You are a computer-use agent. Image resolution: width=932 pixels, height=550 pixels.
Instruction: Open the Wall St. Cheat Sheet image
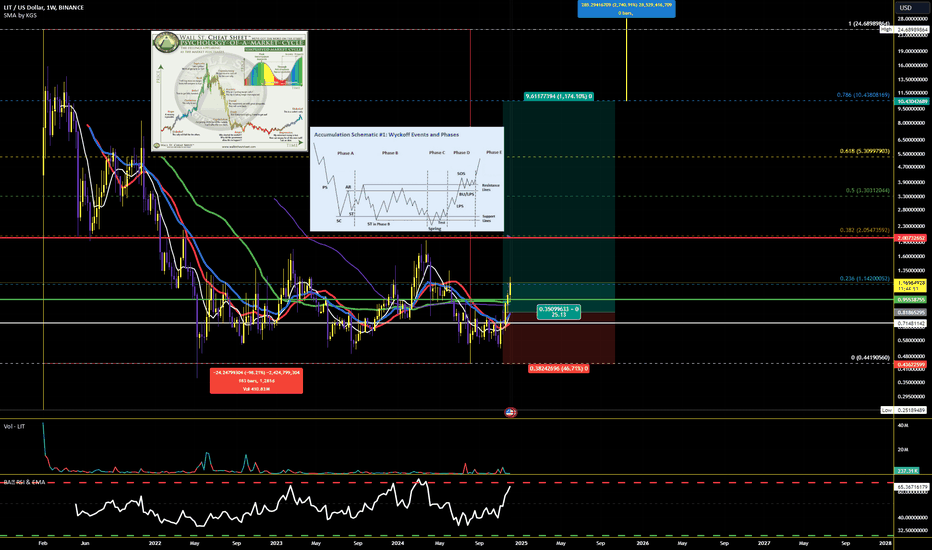[229, 91]
